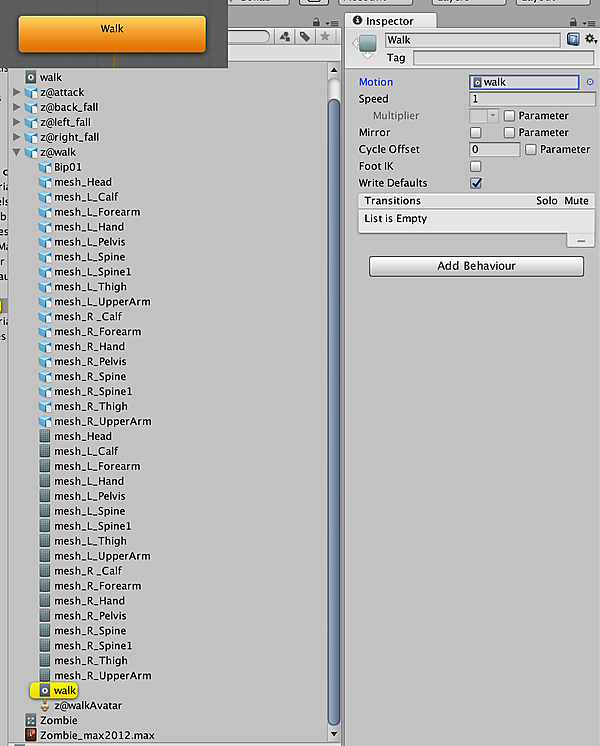Select the z@attack model icon
The image size is (600, 746).
pos(31,93)
